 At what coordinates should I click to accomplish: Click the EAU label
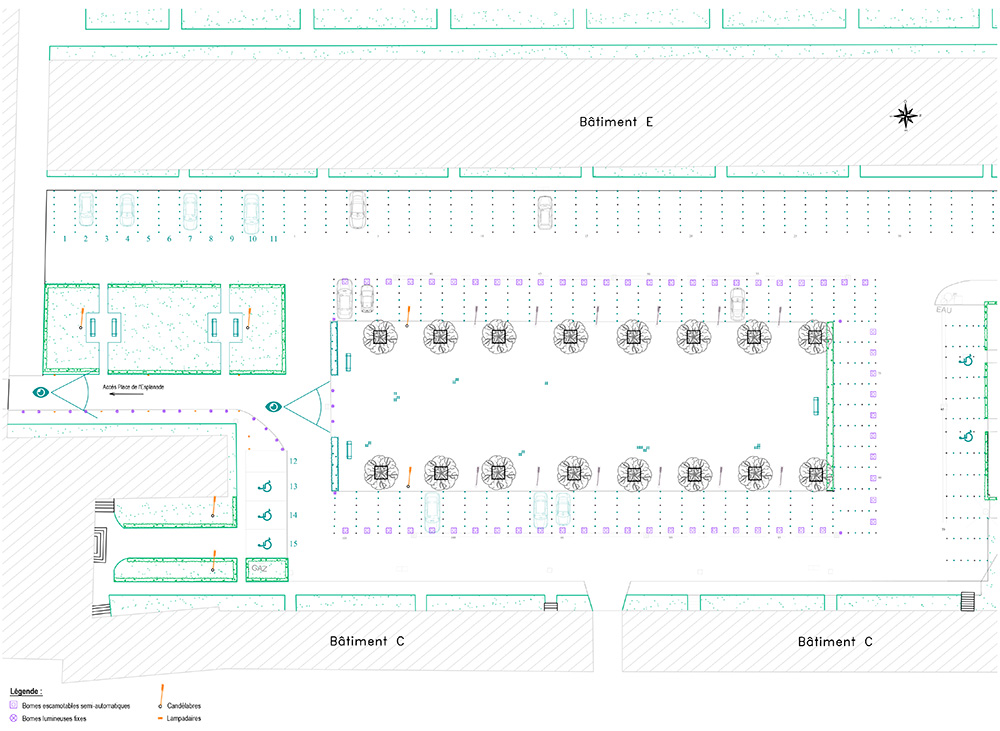tap(943, 311)
